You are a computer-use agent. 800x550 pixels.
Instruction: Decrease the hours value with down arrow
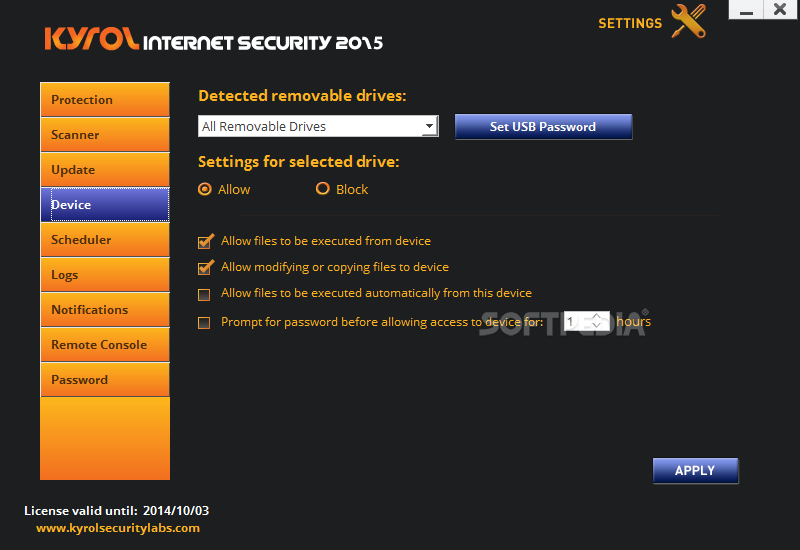click(x=596, y=326)
